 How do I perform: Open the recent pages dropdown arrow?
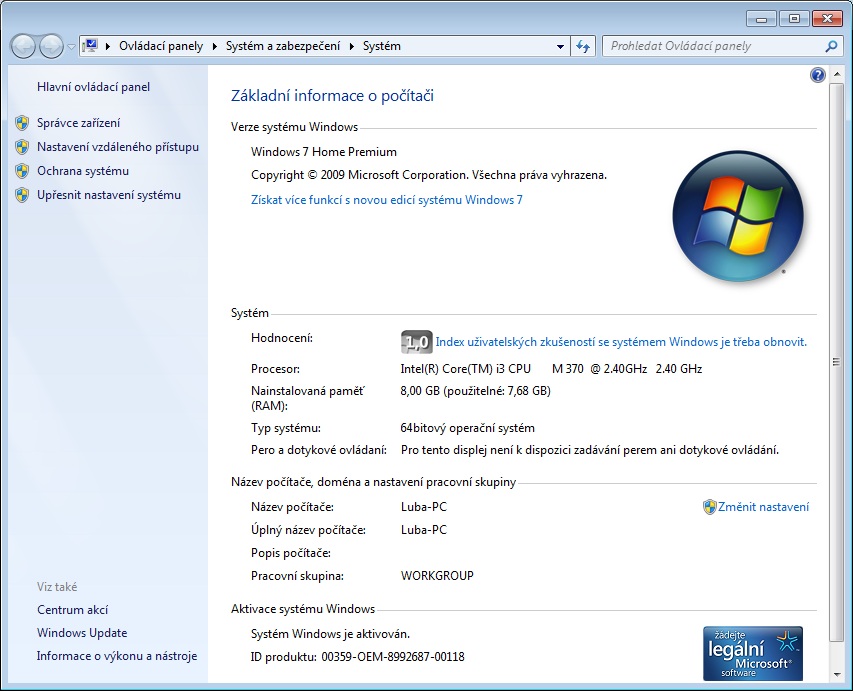(x=71, y=47)
